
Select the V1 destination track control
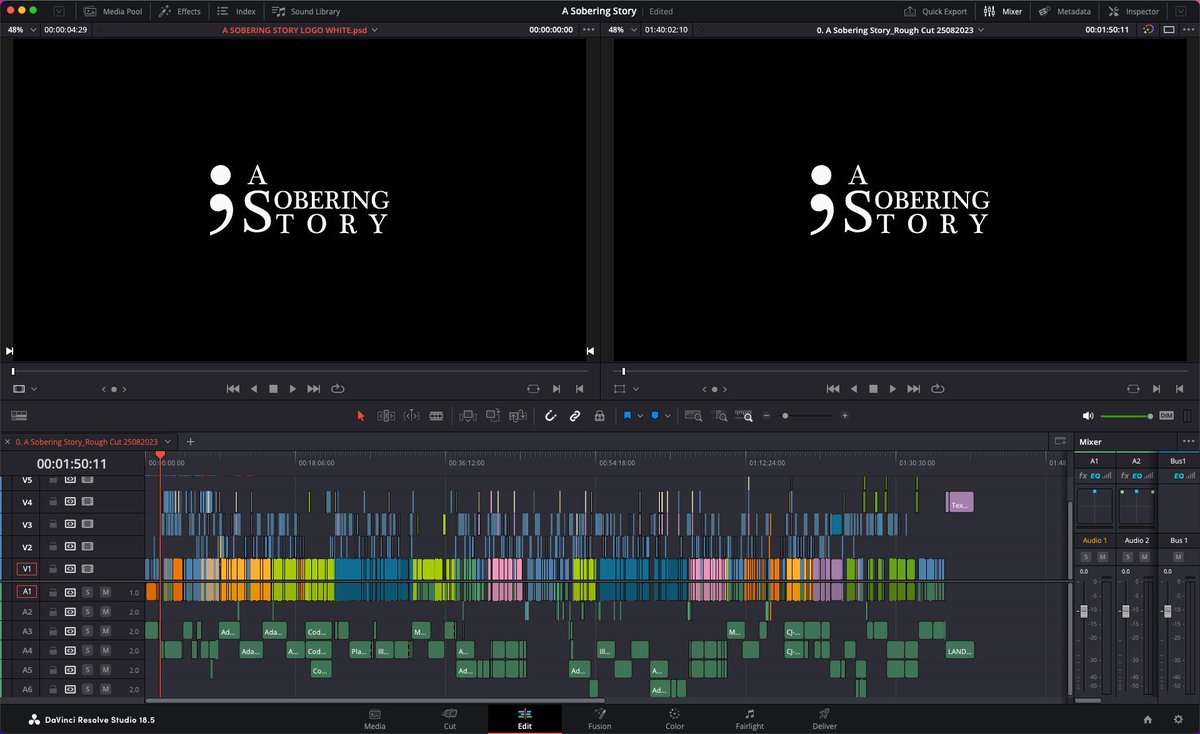click(x=27, y=569)
